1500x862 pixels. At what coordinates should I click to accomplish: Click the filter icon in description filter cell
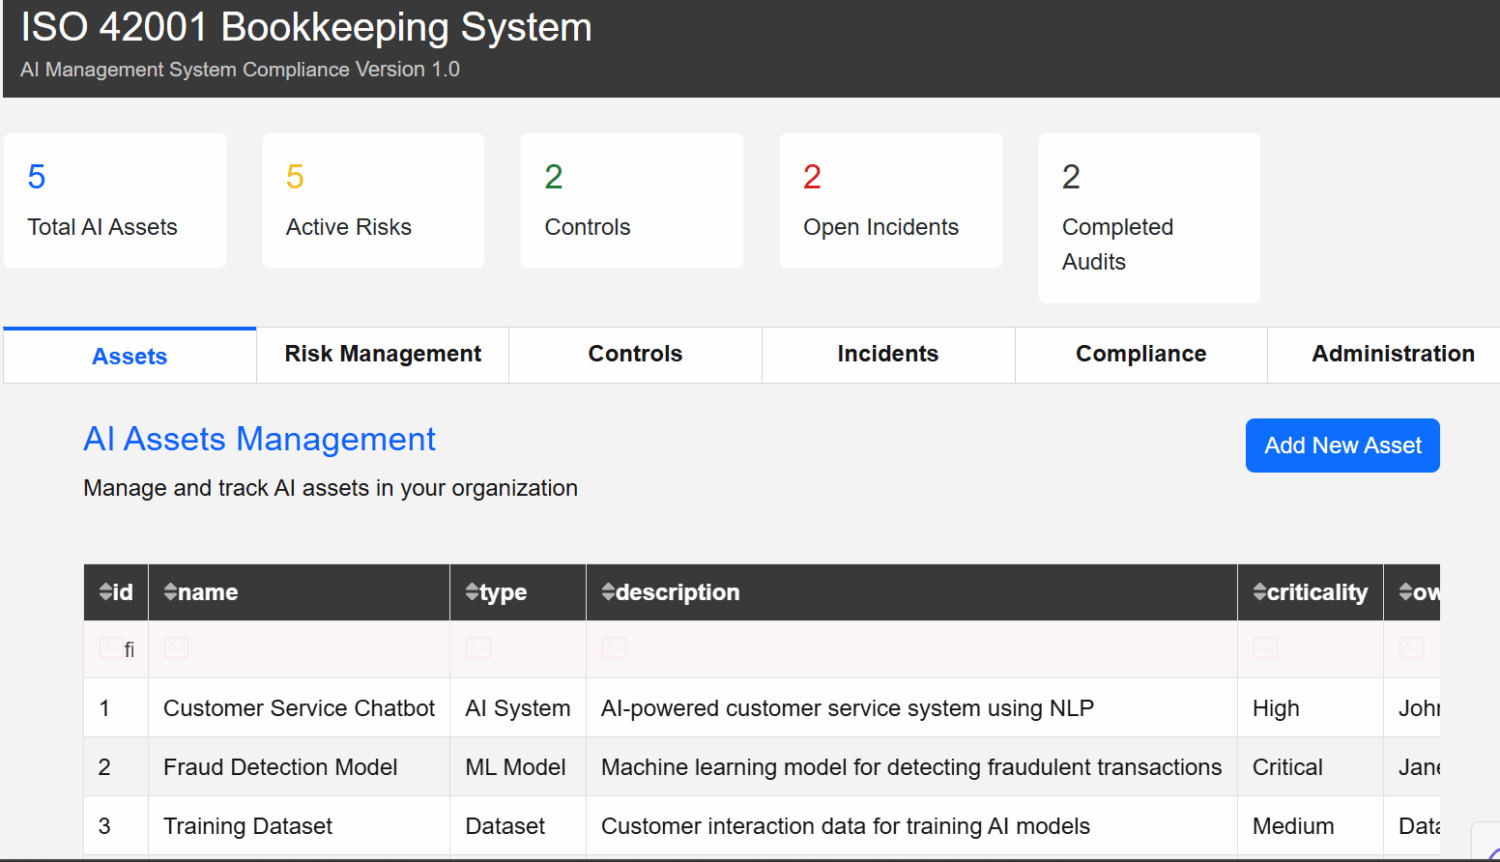614,648
